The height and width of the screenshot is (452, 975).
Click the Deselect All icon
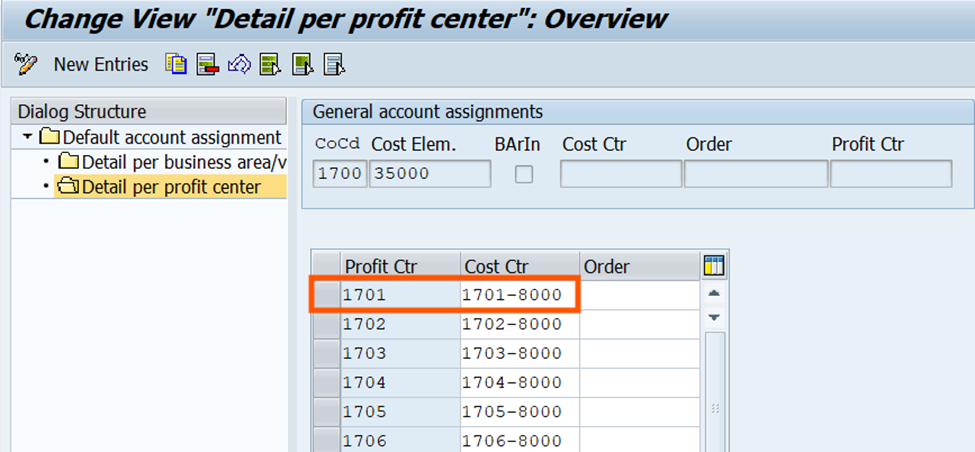[x=333, y=65]
